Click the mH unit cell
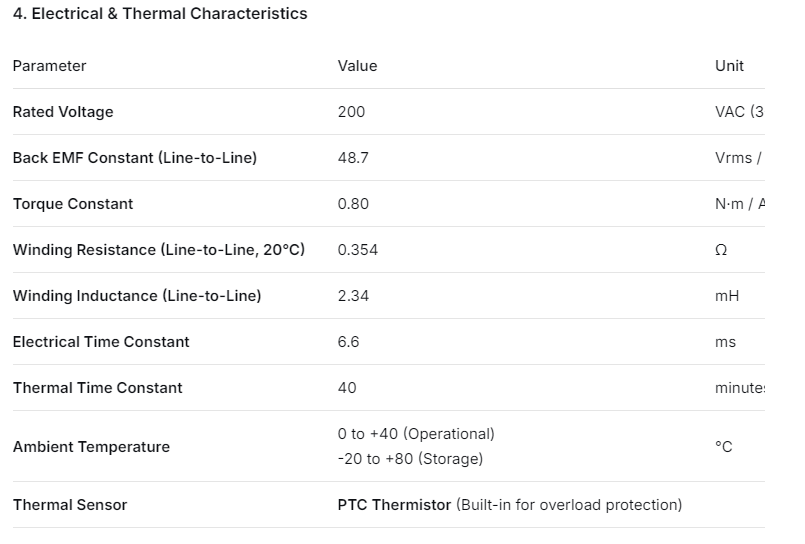 (x=726, y=296)
